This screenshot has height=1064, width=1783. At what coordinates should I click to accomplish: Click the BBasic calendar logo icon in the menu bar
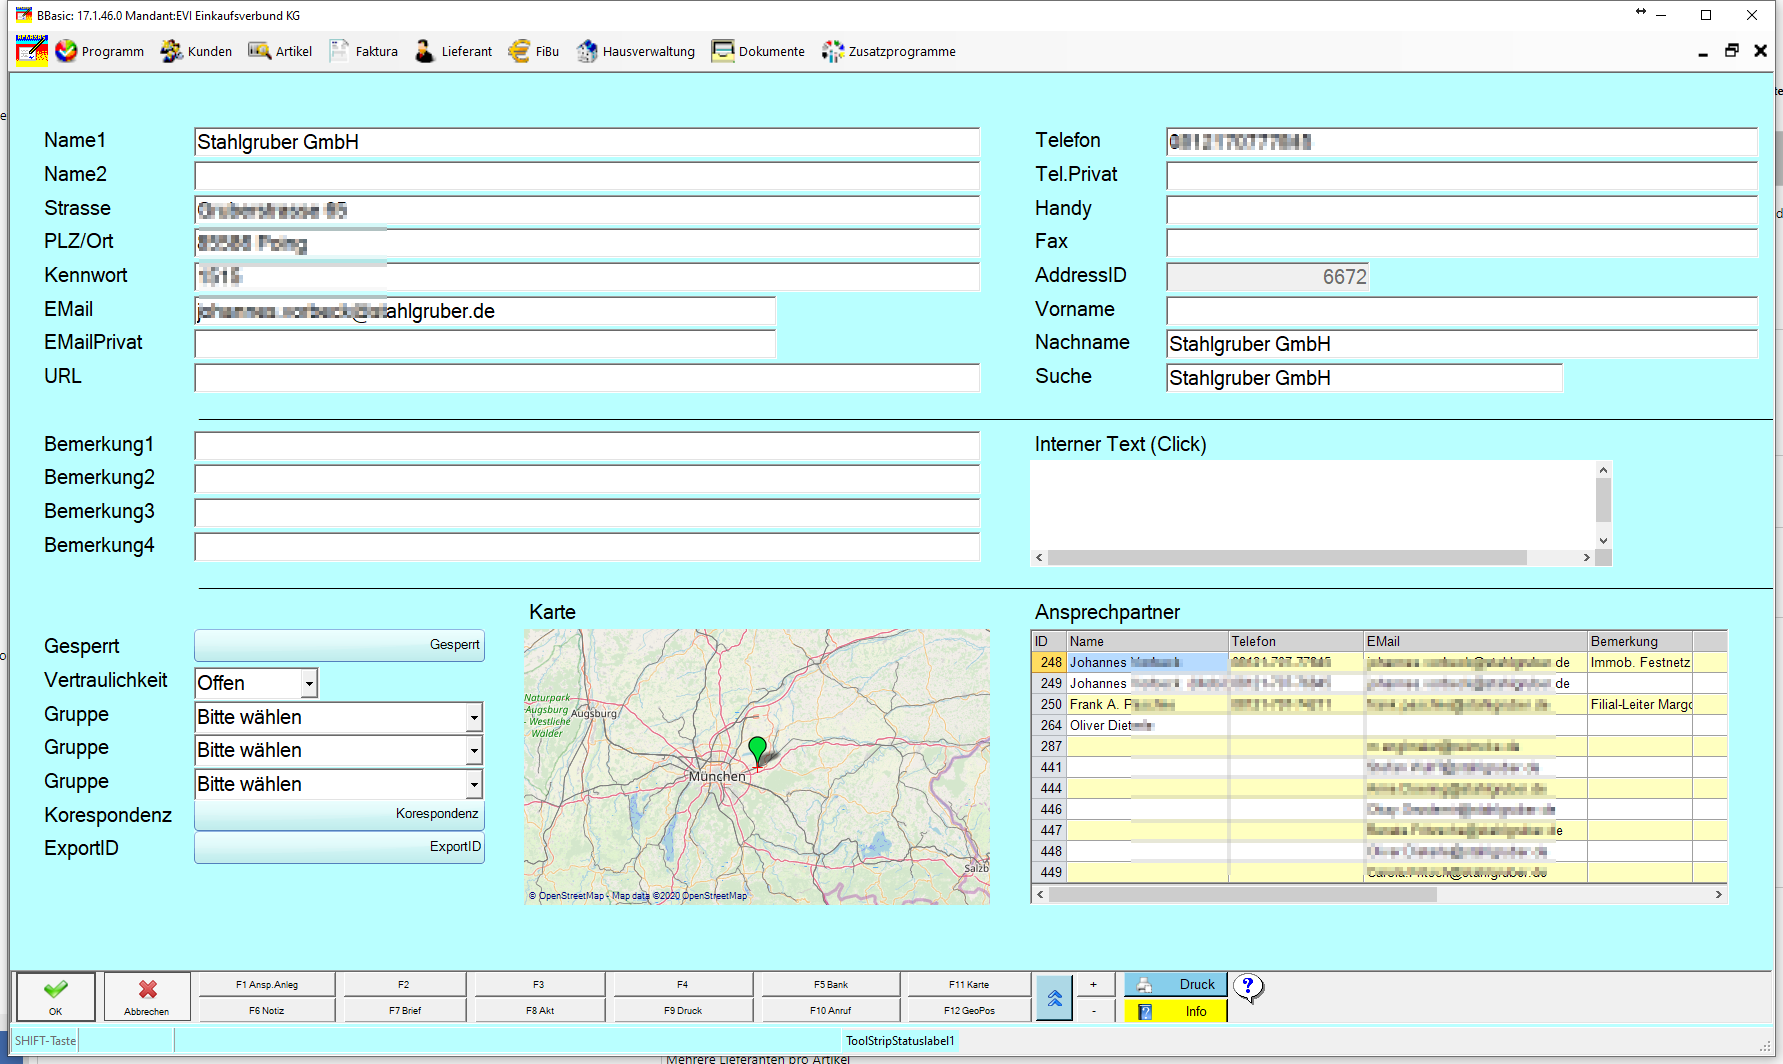point(32,50)
